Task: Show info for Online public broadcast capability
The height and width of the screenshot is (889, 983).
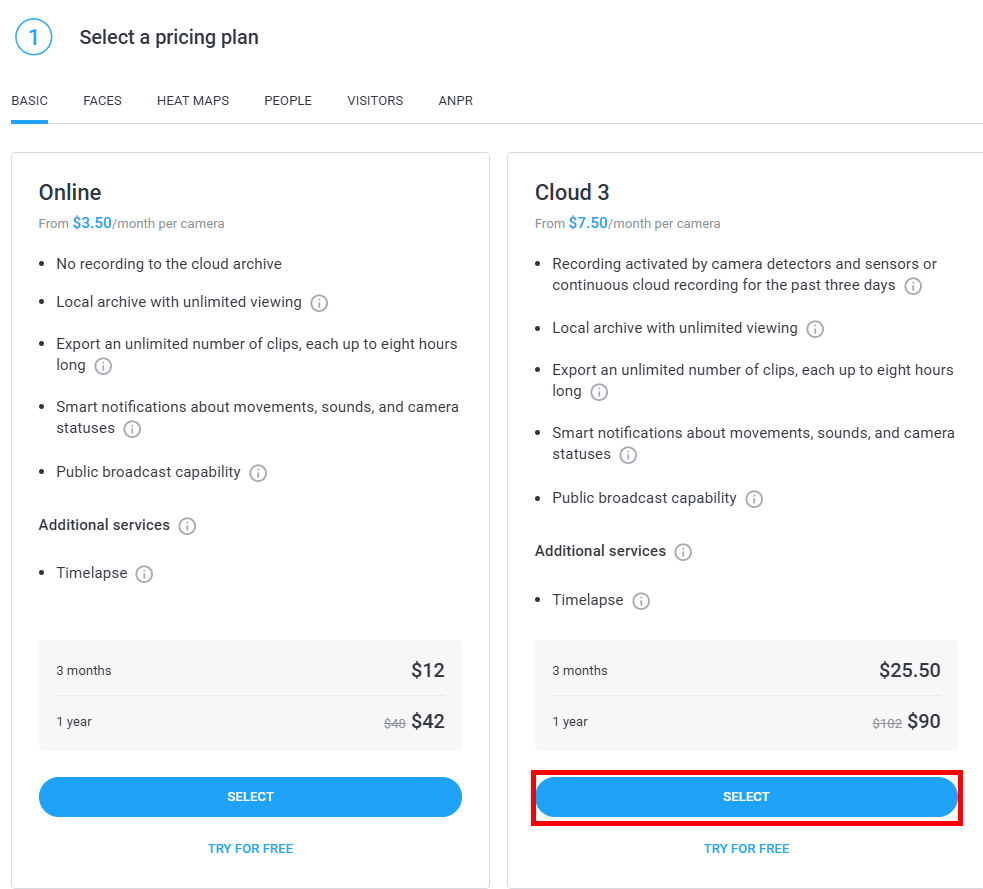Action: pyautogui.click(x=258, y=473)
